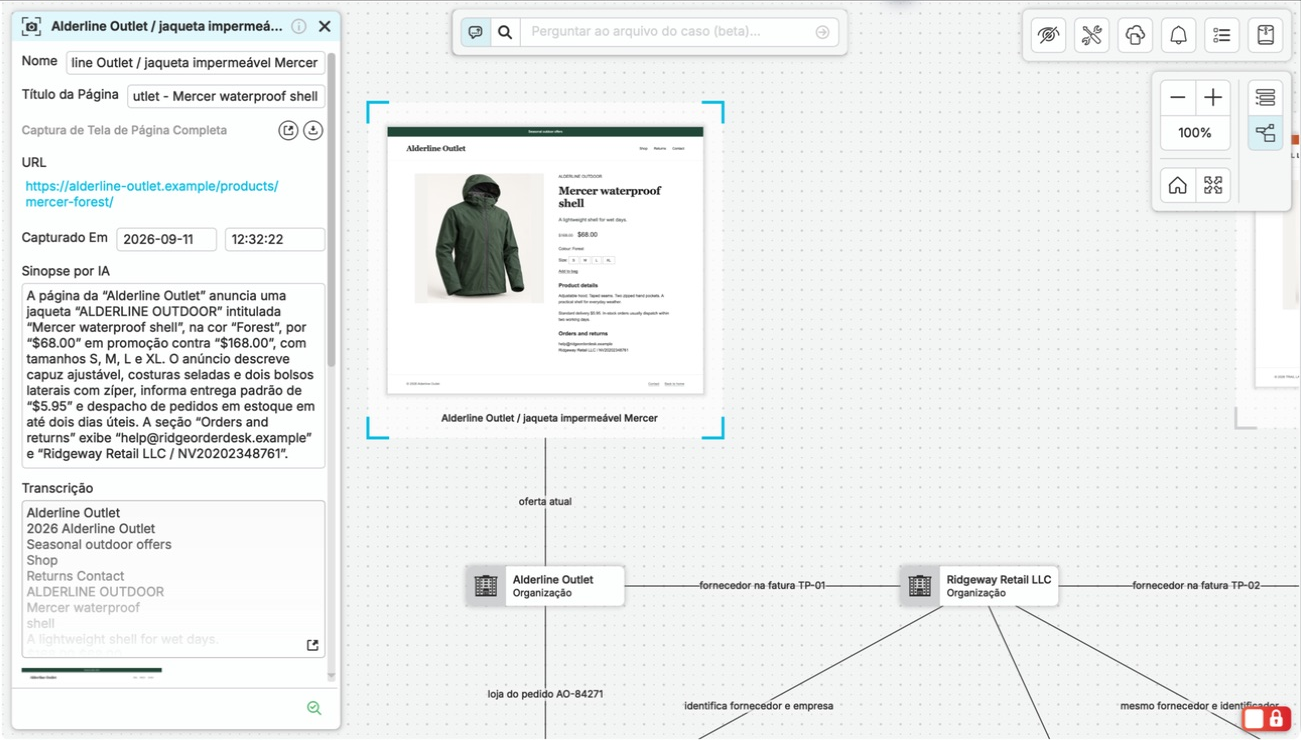Close the Alderline Outlet details panel
Image resolution: width=1301 pixels, height=740 pixels.
point(324,27)
